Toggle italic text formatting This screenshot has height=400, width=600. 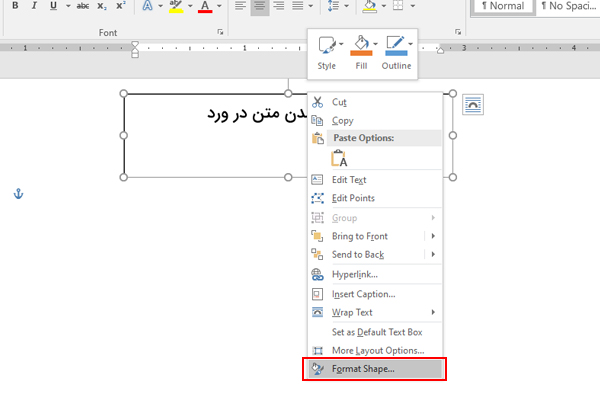[x=32, y=6]
